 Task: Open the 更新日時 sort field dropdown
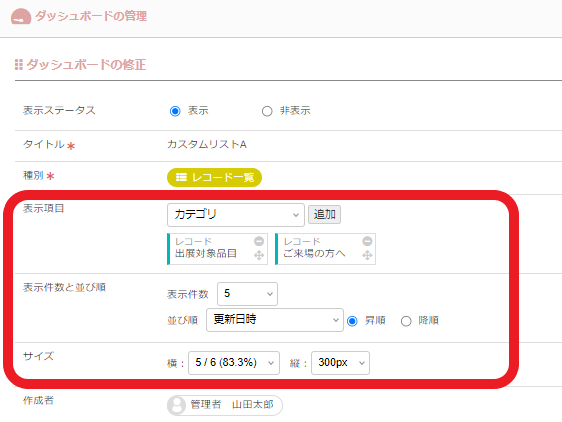[x=275, y=320]
